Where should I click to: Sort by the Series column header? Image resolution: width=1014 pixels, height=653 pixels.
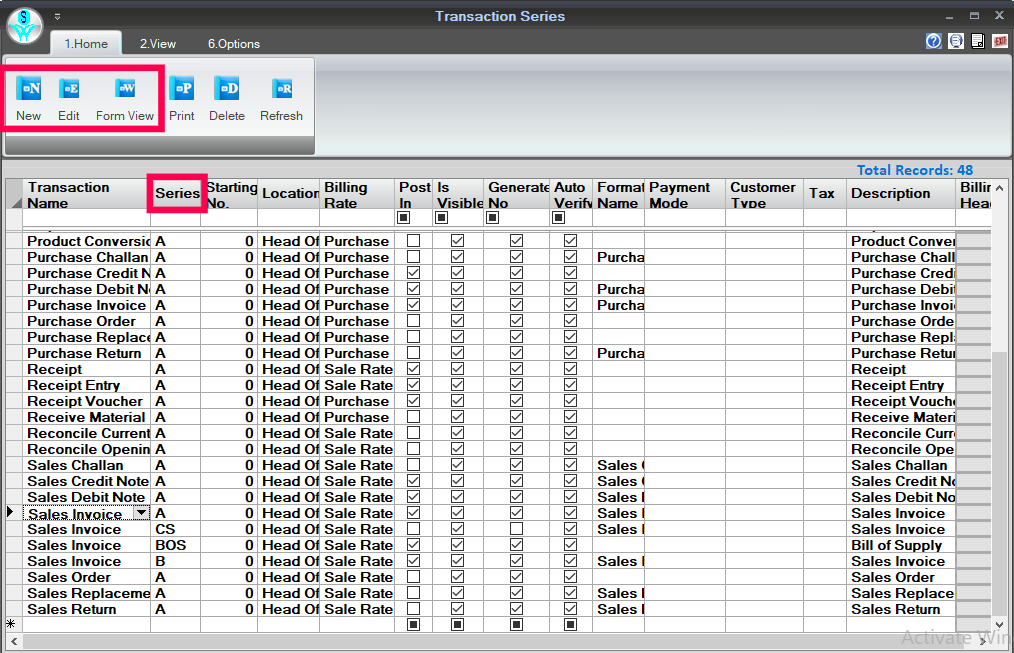[177, 194]
